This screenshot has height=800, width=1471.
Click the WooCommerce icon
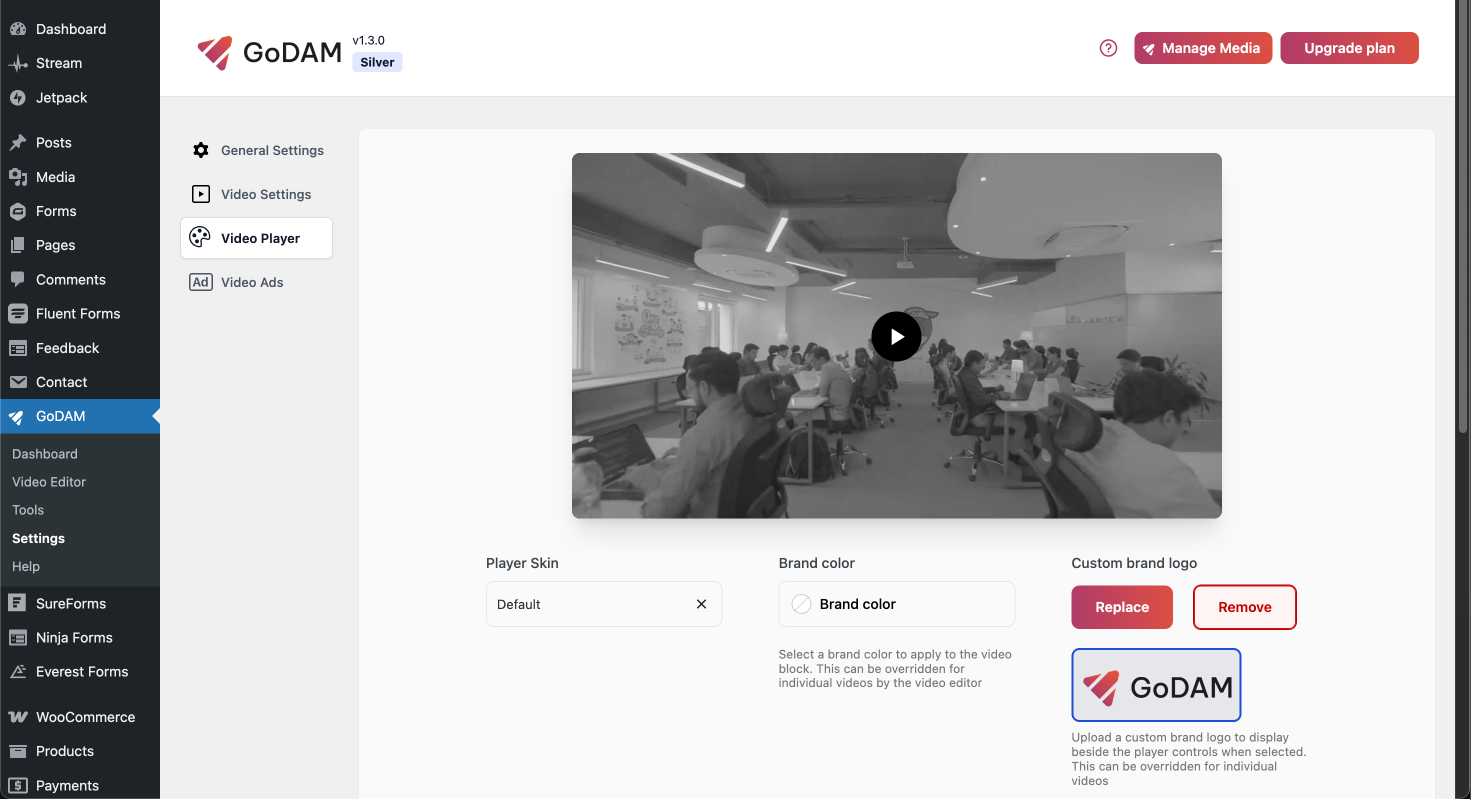point(18,717)
